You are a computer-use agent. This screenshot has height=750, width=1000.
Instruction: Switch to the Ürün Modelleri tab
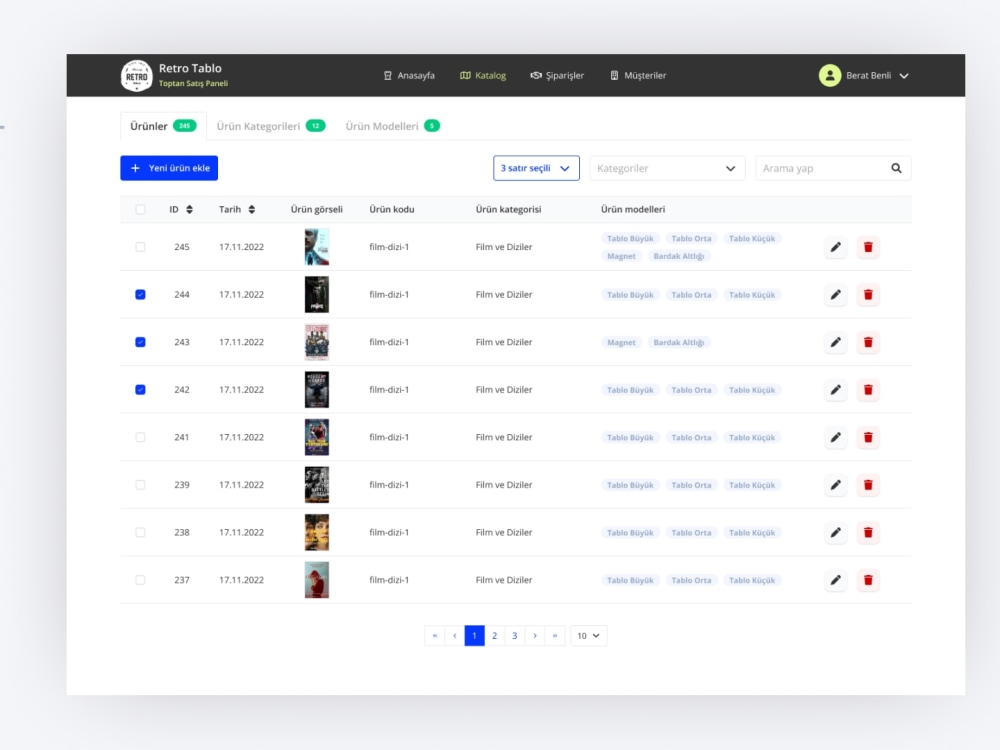pos(392,126)
